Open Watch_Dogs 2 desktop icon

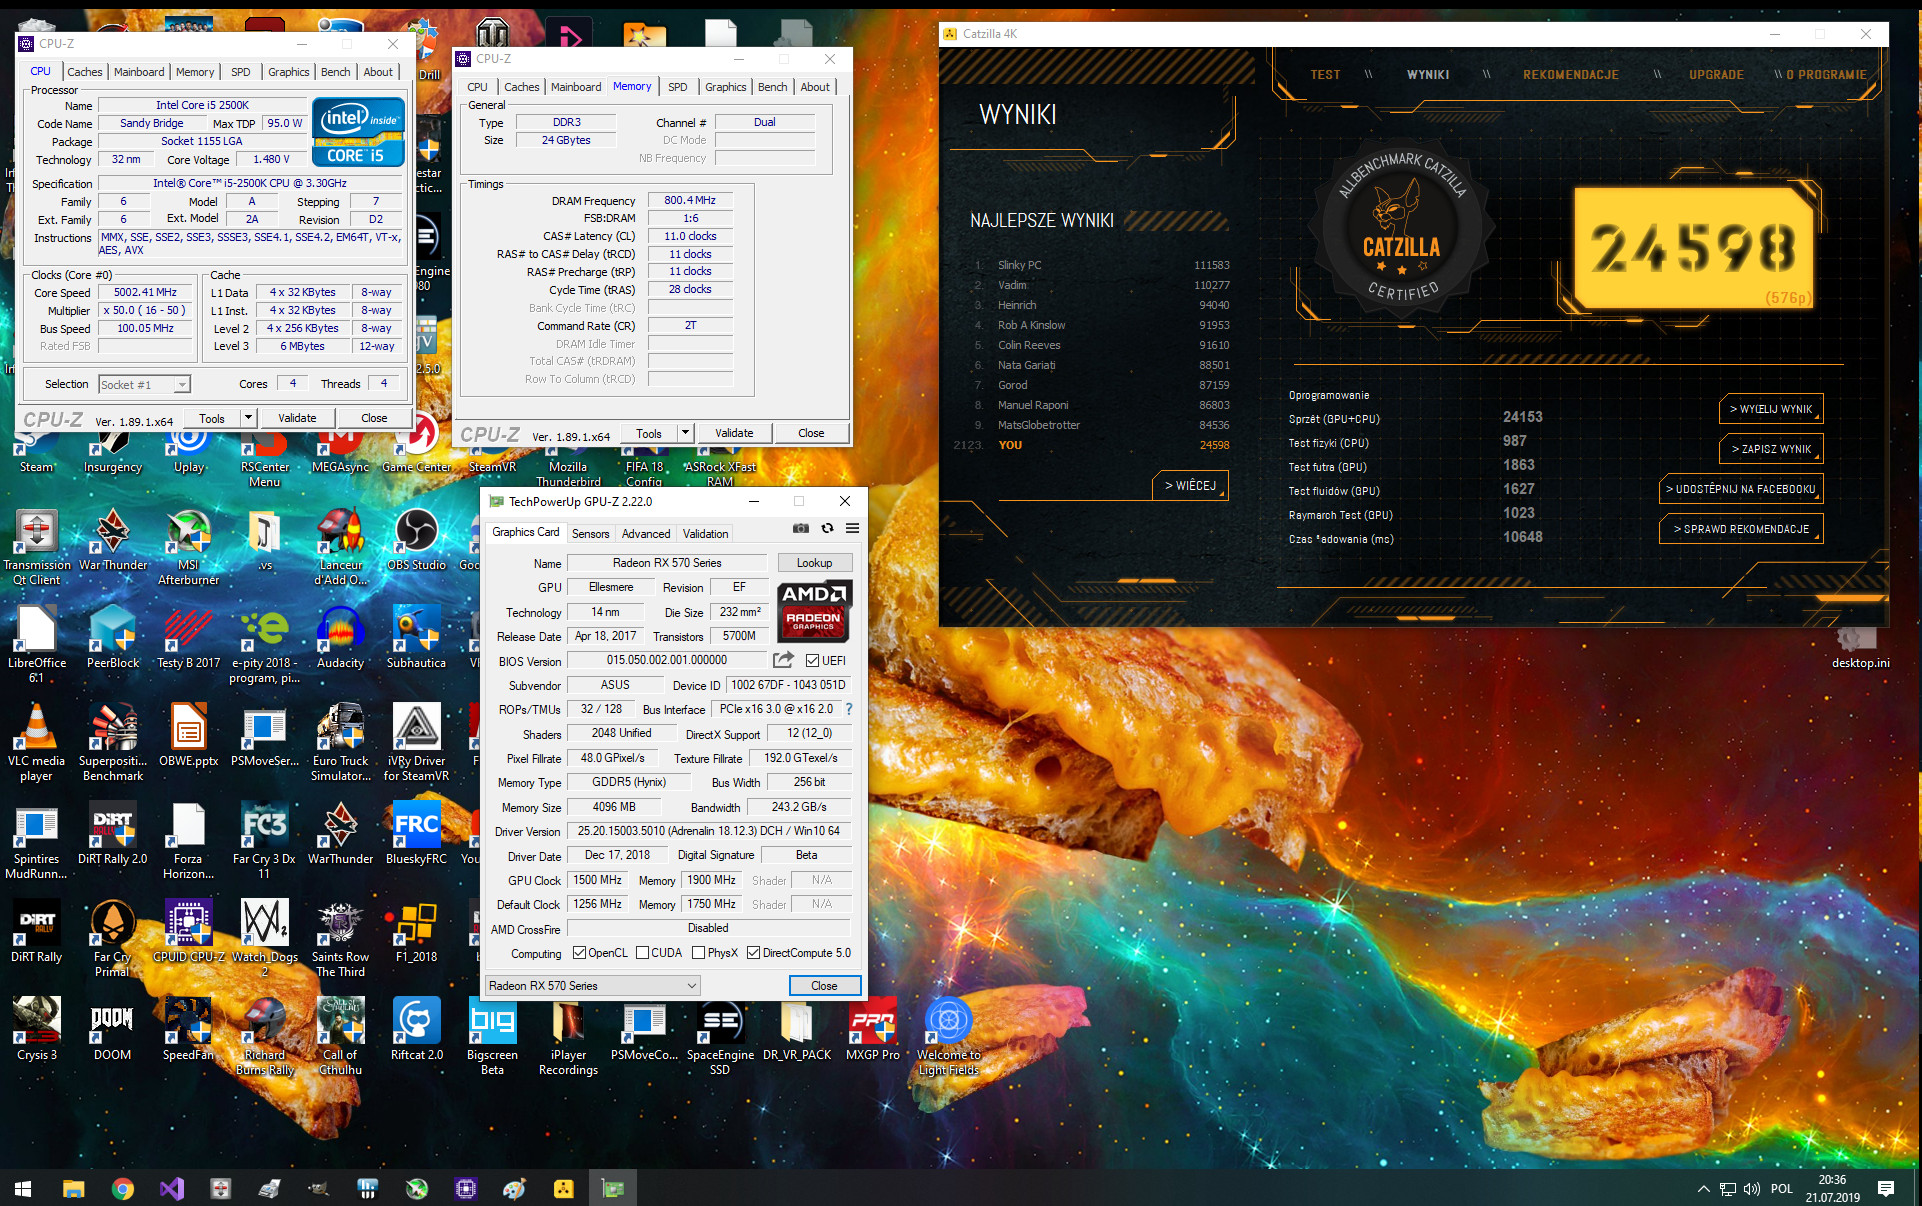[x=264, y=938]
